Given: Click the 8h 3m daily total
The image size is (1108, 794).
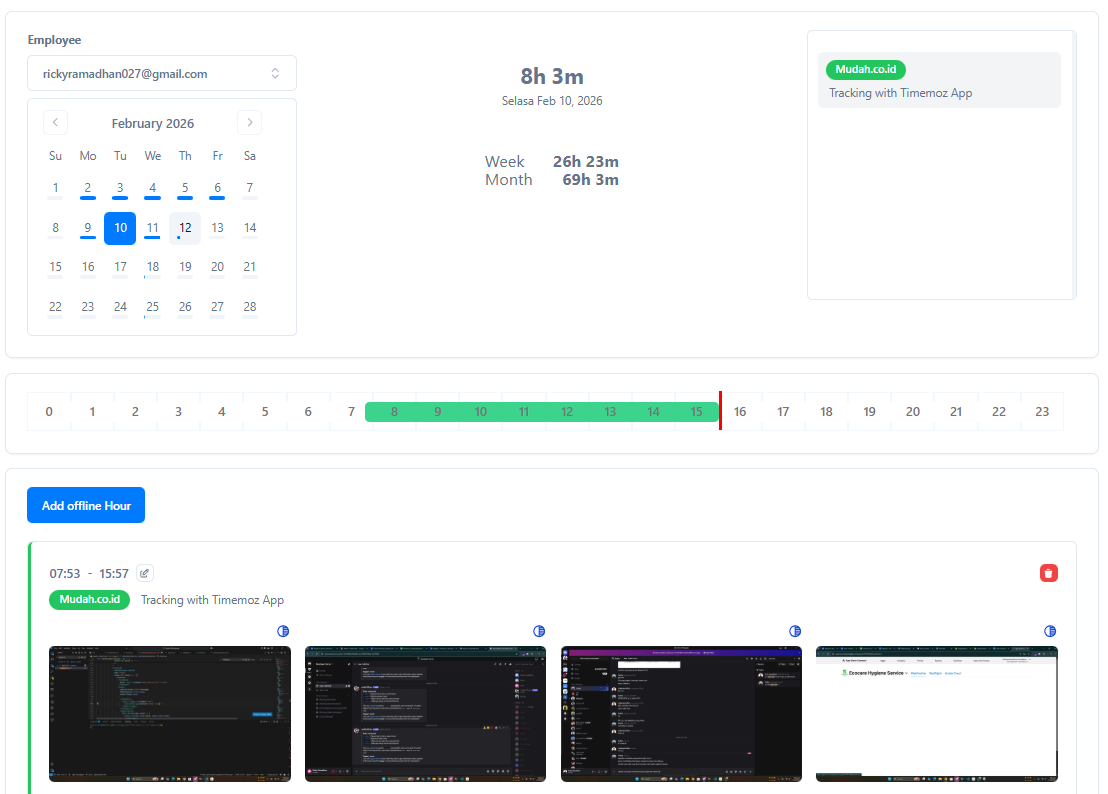Looking at the screenshot, I should coord(552,76).
